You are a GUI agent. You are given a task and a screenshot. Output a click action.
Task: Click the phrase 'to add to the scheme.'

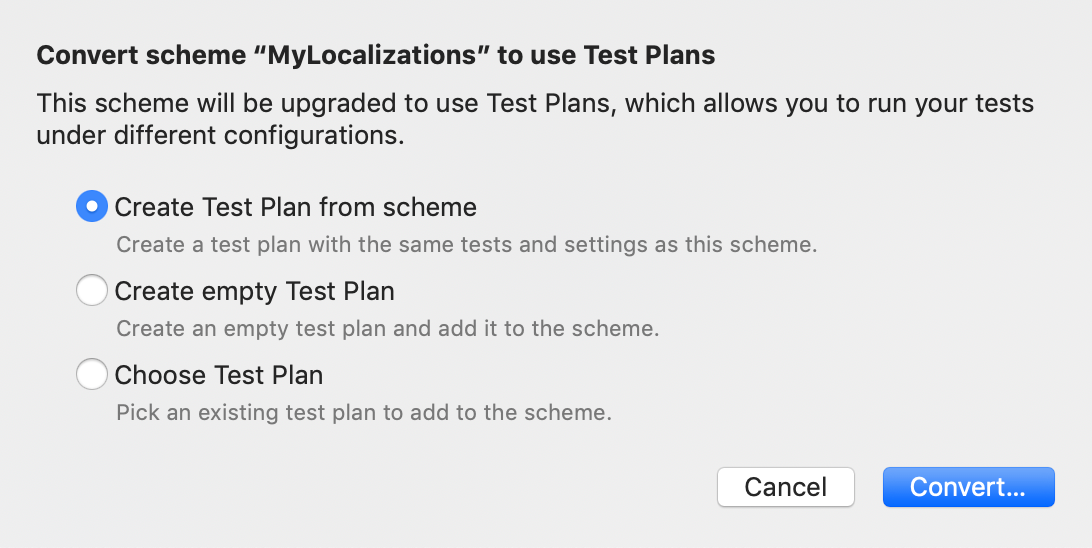[498, 413]
